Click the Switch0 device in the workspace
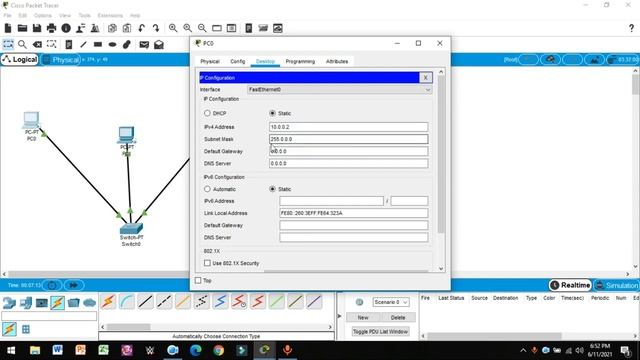Image resolution: width=640 pixels, height=360 pixels. pos(131,229)
